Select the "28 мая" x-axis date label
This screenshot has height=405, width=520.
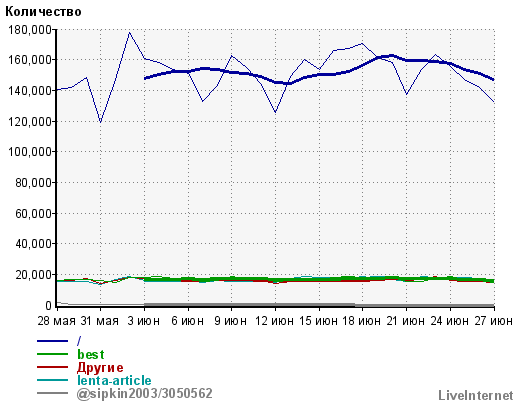[56, 321]
